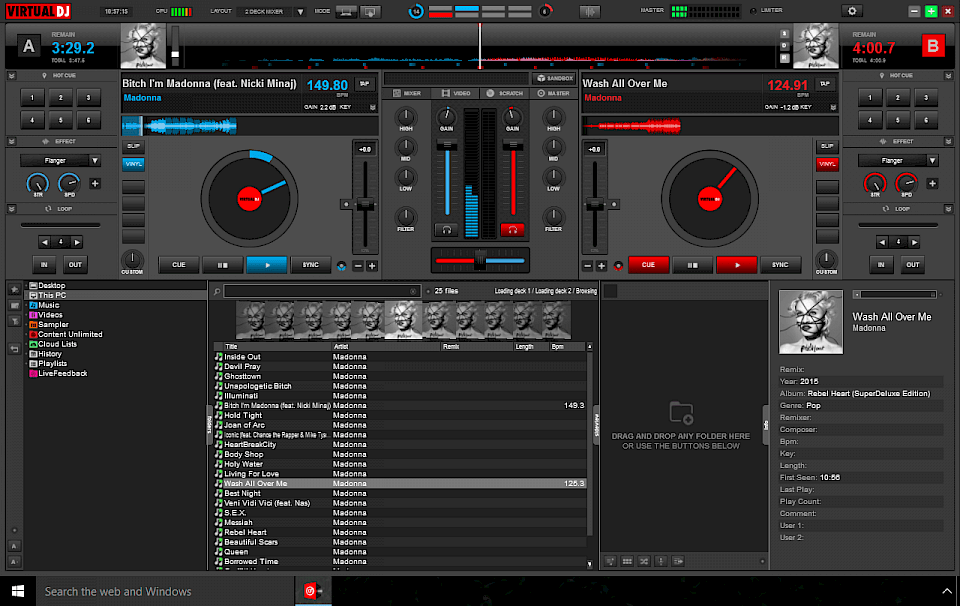Screen dimensions: 960x606
Task: Toggle SLIP mode on deck A
Action: point(133,146)
